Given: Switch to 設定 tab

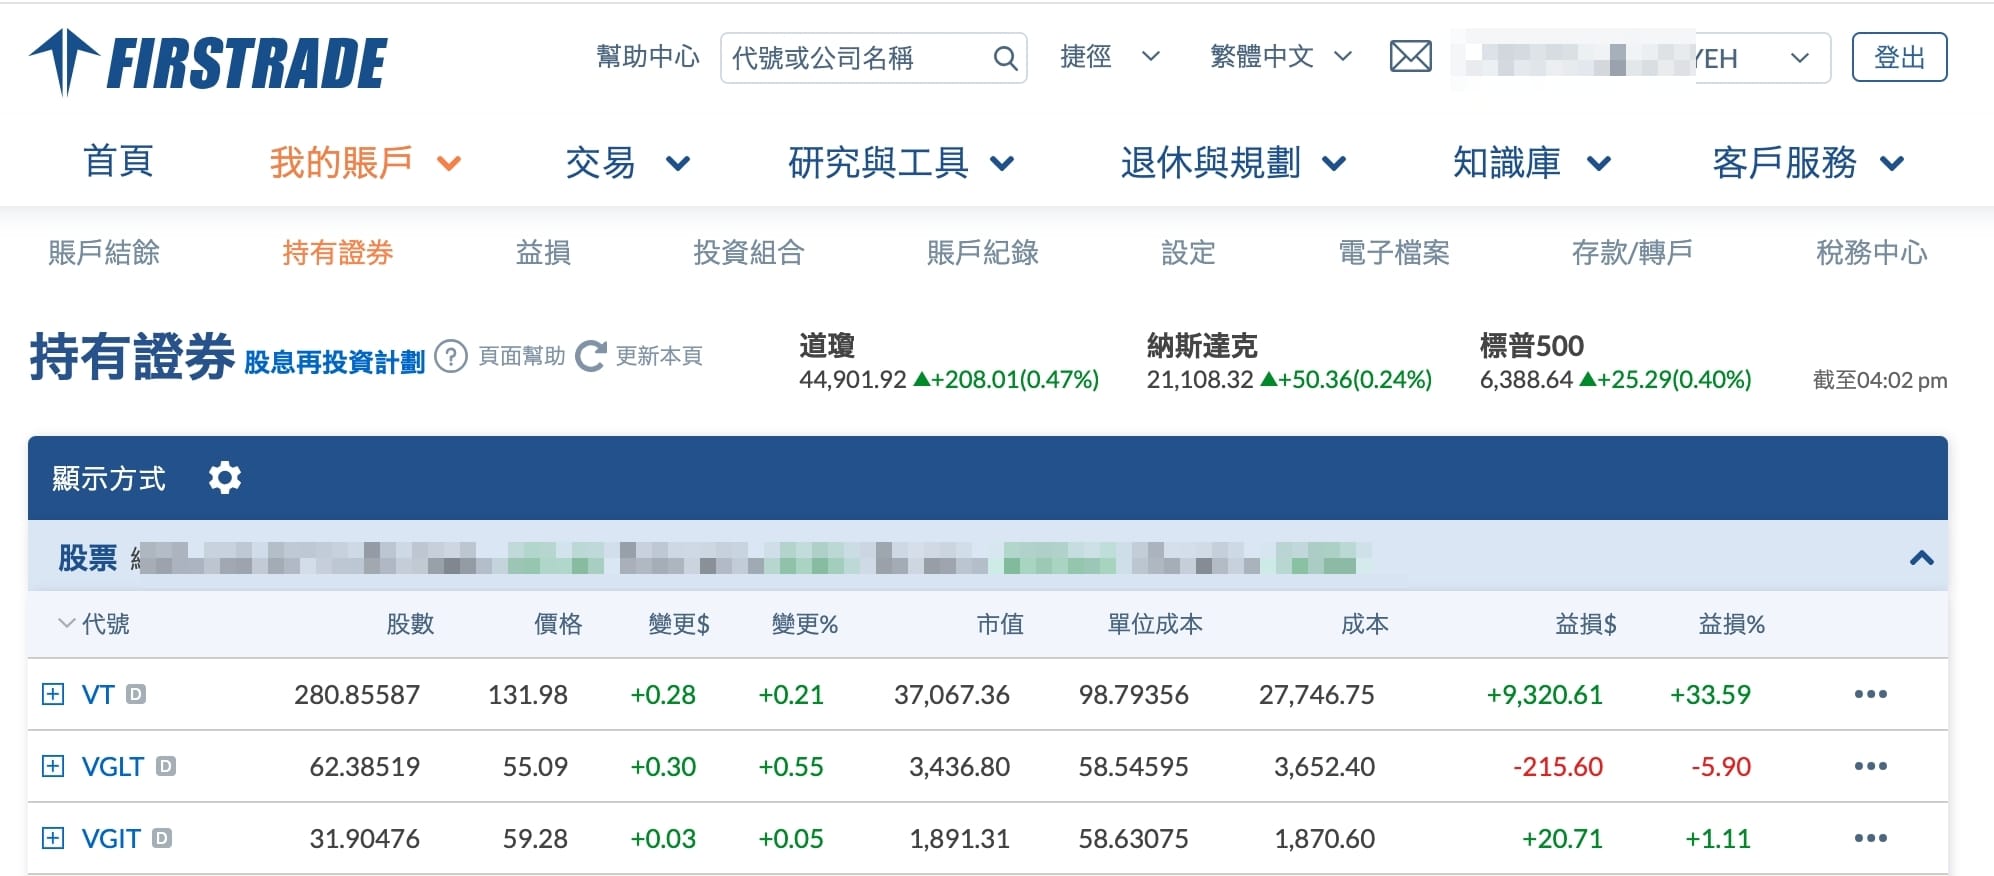Looking at the screenshot, I should (x=1188, y=253).
